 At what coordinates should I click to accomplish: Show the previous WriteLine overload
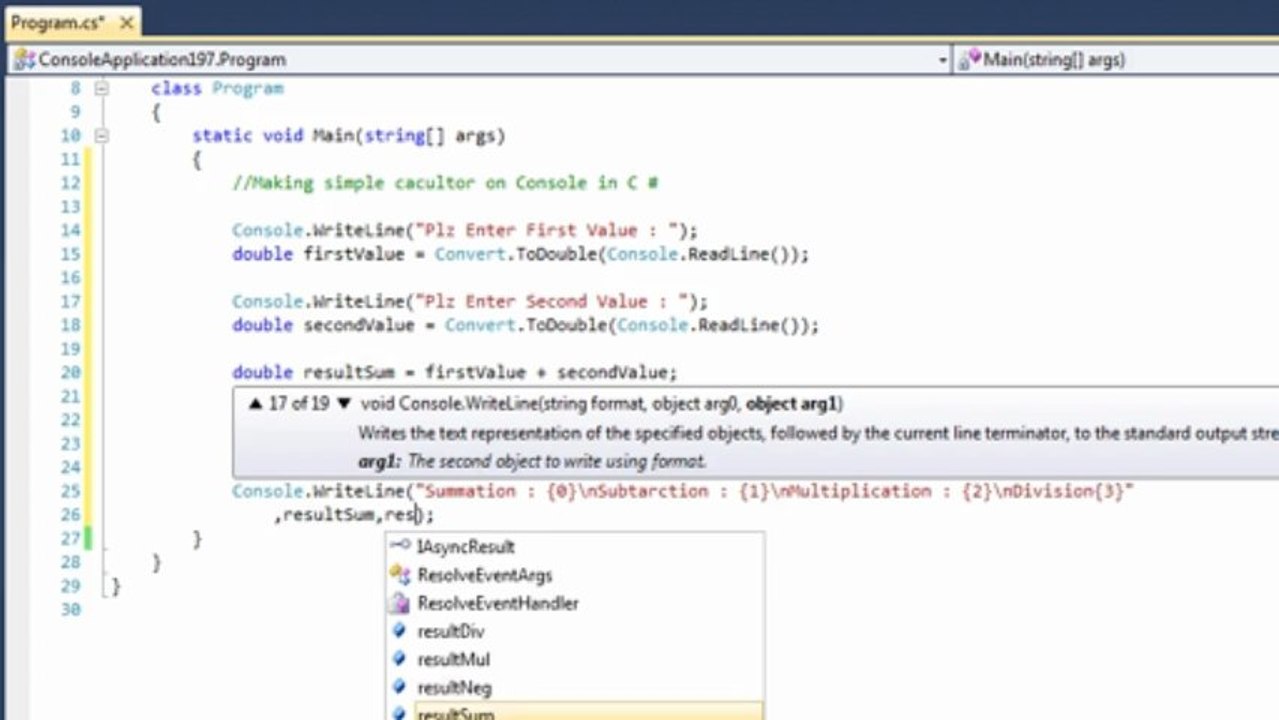[x=255, y=404]
